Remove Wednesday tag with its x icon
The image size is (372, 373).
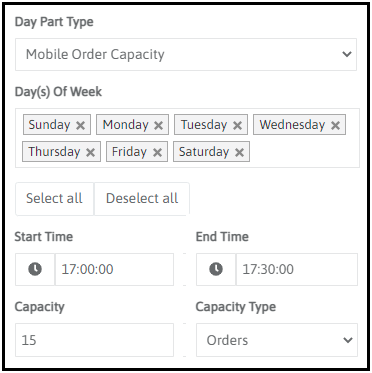(335, 125)
